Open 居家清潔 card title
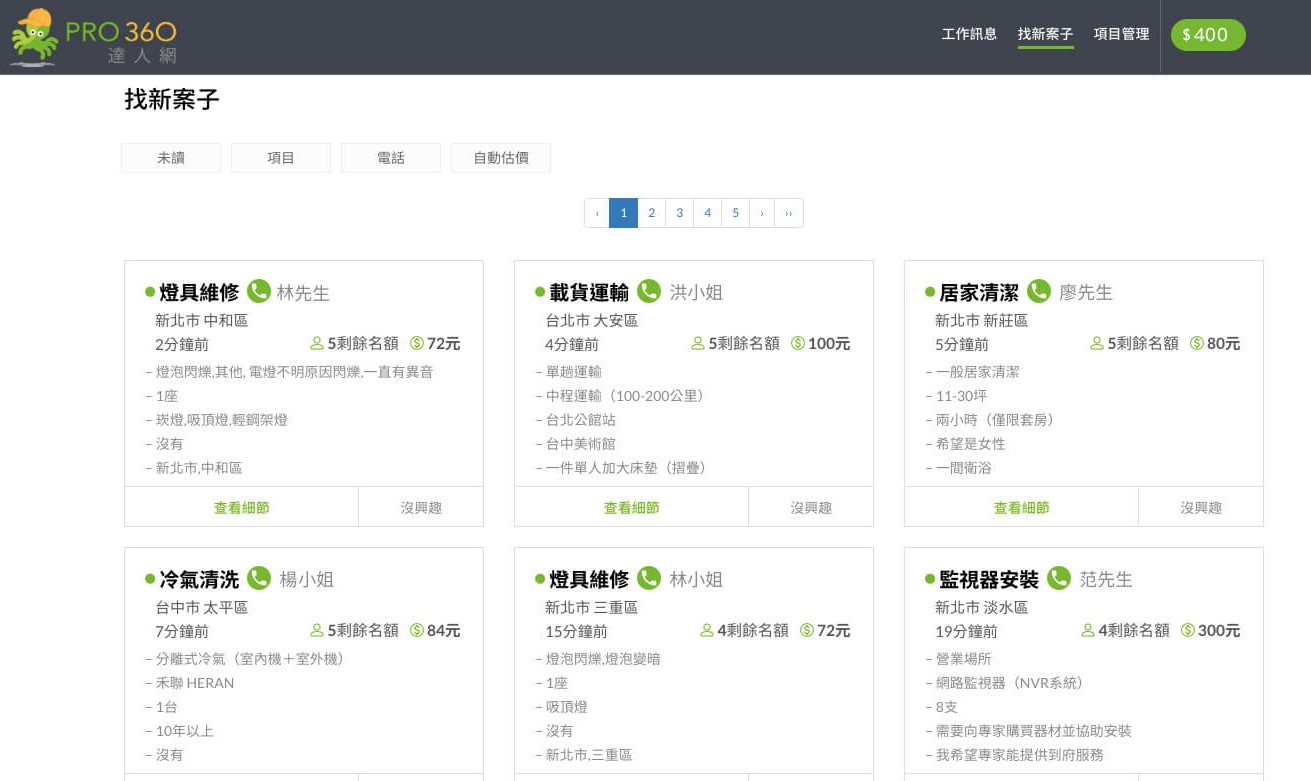 pos(979,292)
